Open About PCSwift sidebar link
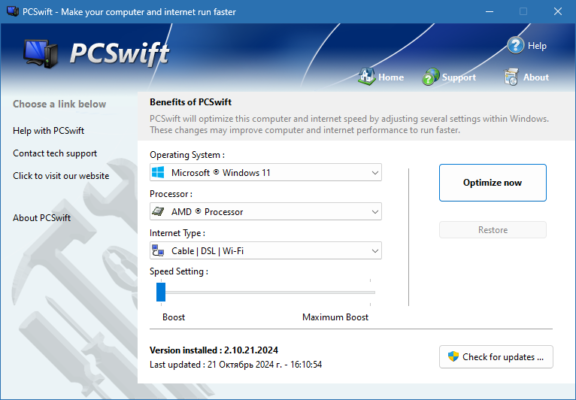 tap(42, 218)
